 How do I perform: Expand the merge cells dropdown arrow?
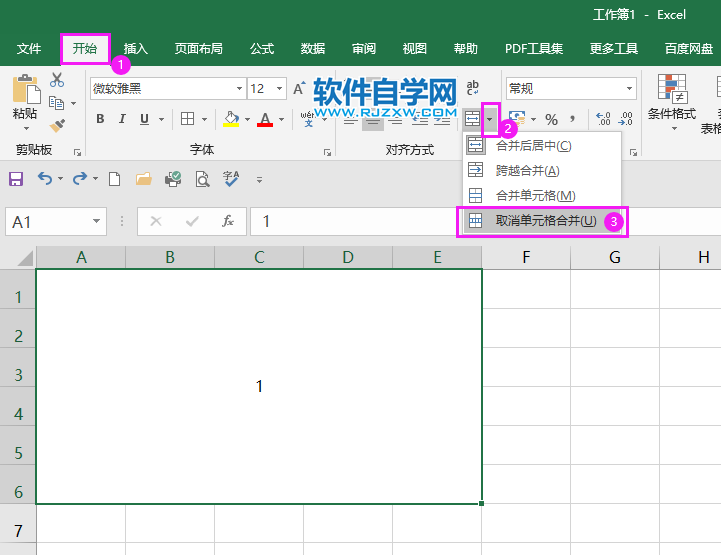pos(490,120)
